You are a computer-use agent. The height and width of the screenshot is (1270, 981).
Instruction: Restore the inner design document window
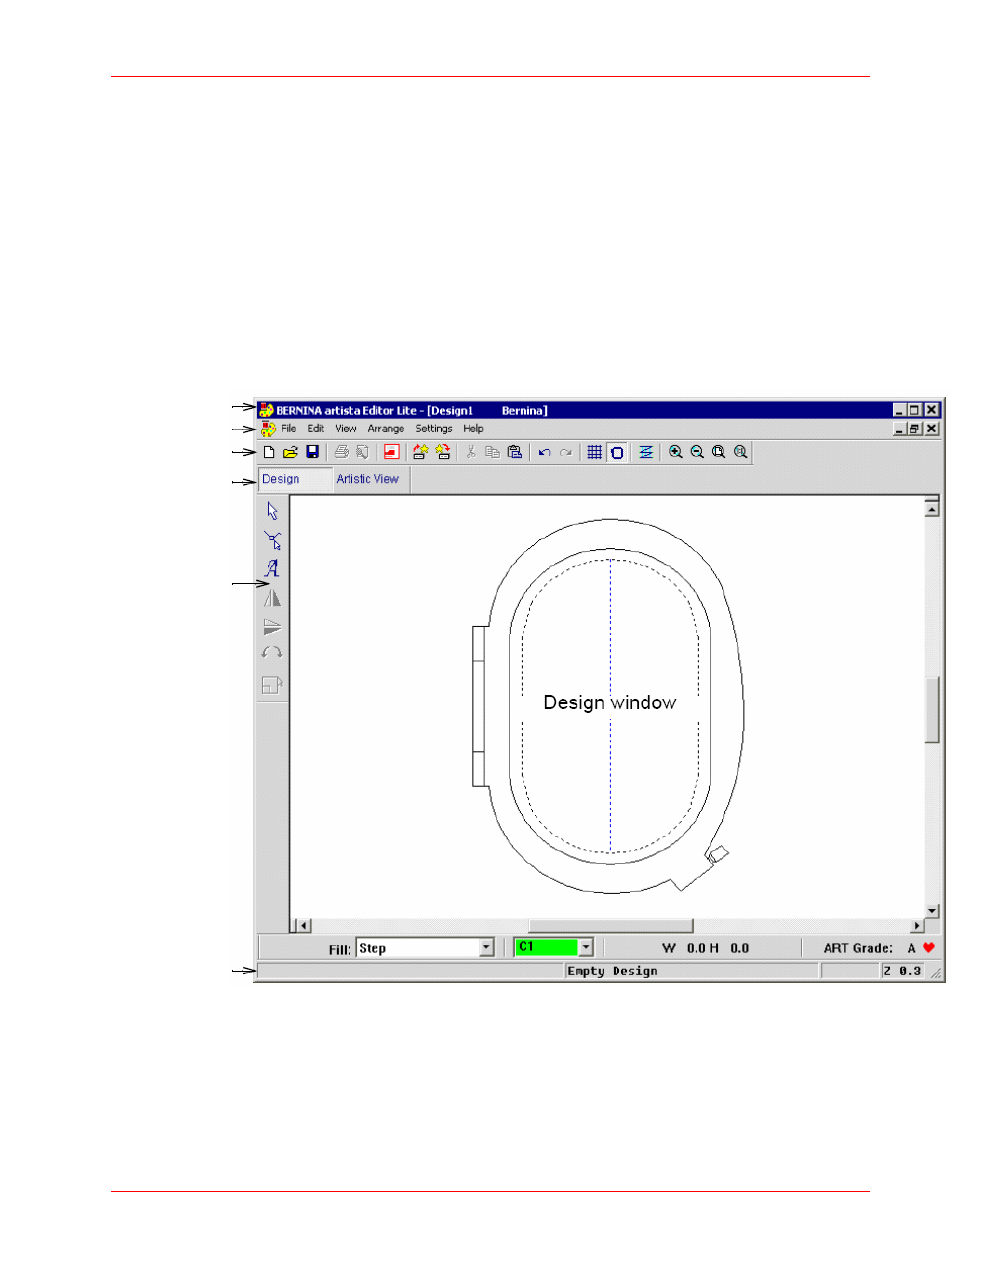(x=914, y=428)
